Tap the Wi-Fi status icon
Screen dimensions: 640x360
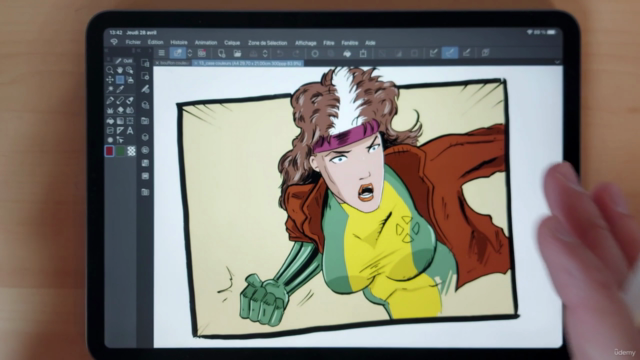(x=529, y=32)
